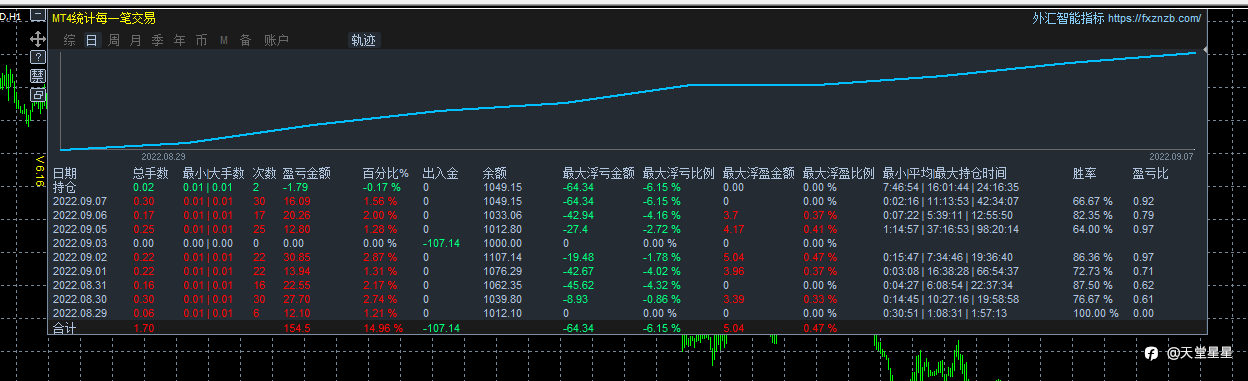The image size is (1248, 381).
Task: Click the -1.79 open position profit value
Action: point(295,187)
